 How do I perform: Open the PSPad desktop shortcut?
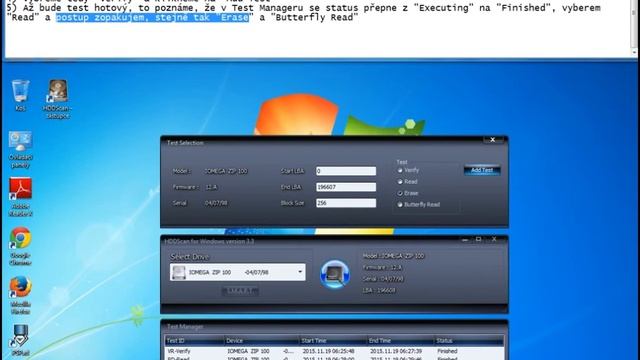(x=20, y=340)
